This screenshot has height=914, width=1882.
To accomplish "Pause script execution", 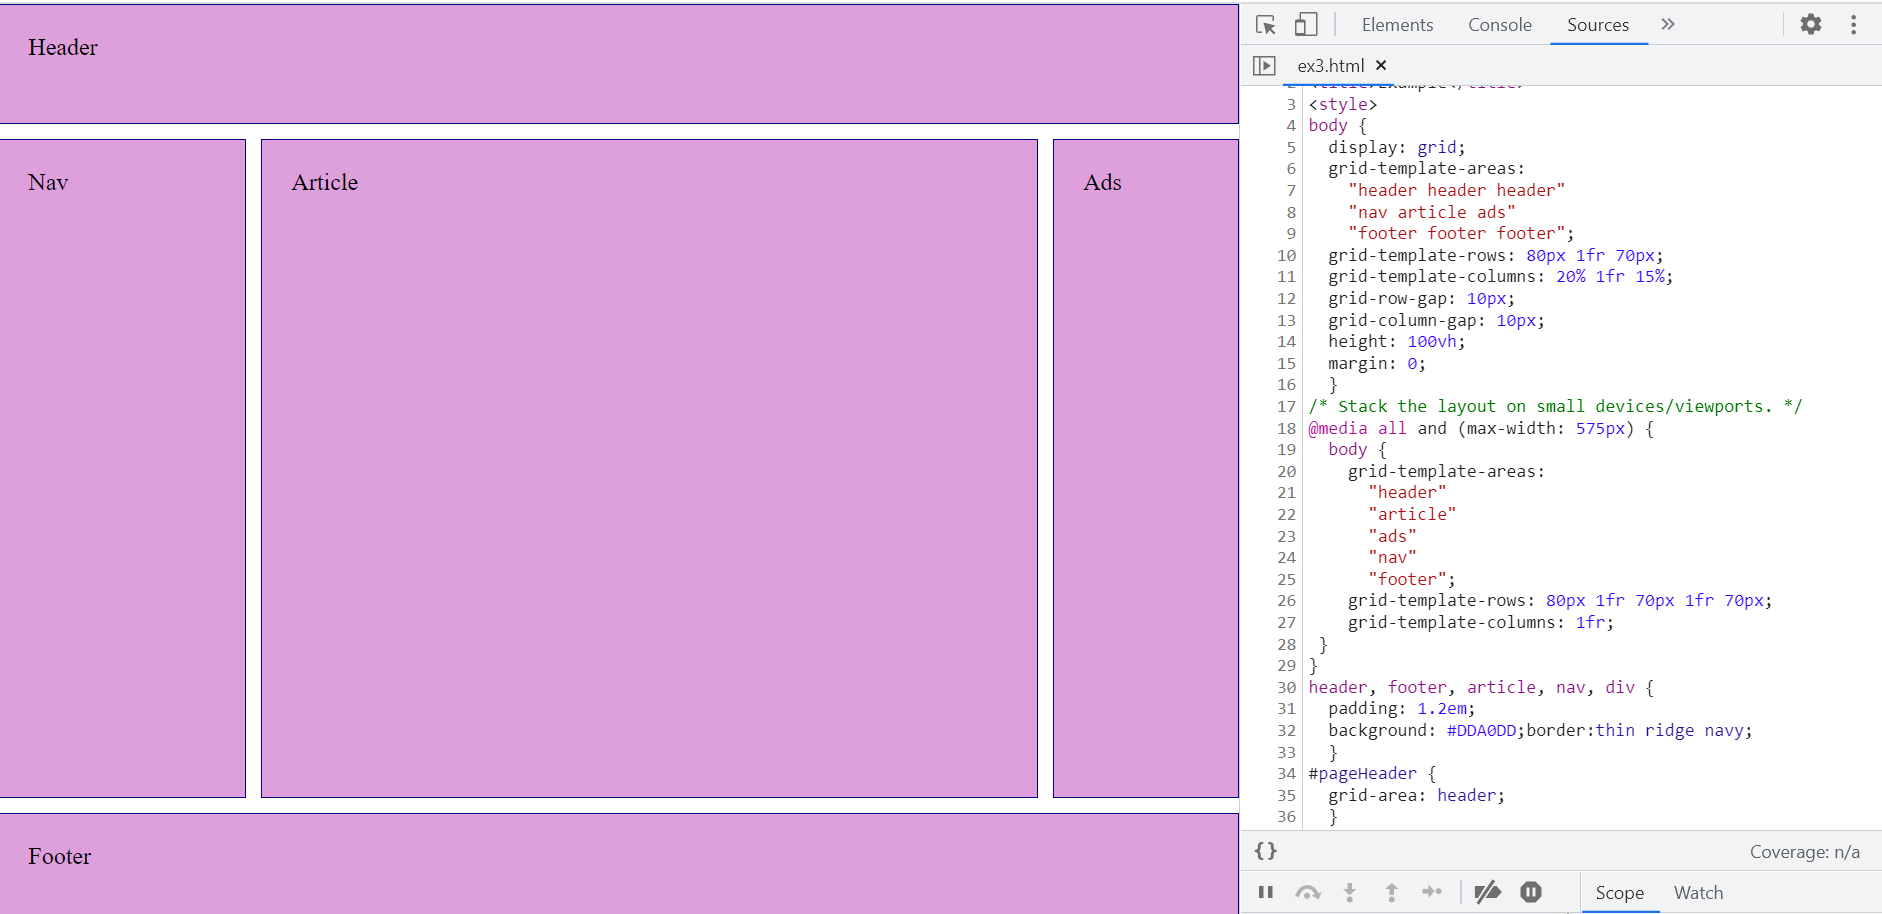I will click(x=1266, y=892).
